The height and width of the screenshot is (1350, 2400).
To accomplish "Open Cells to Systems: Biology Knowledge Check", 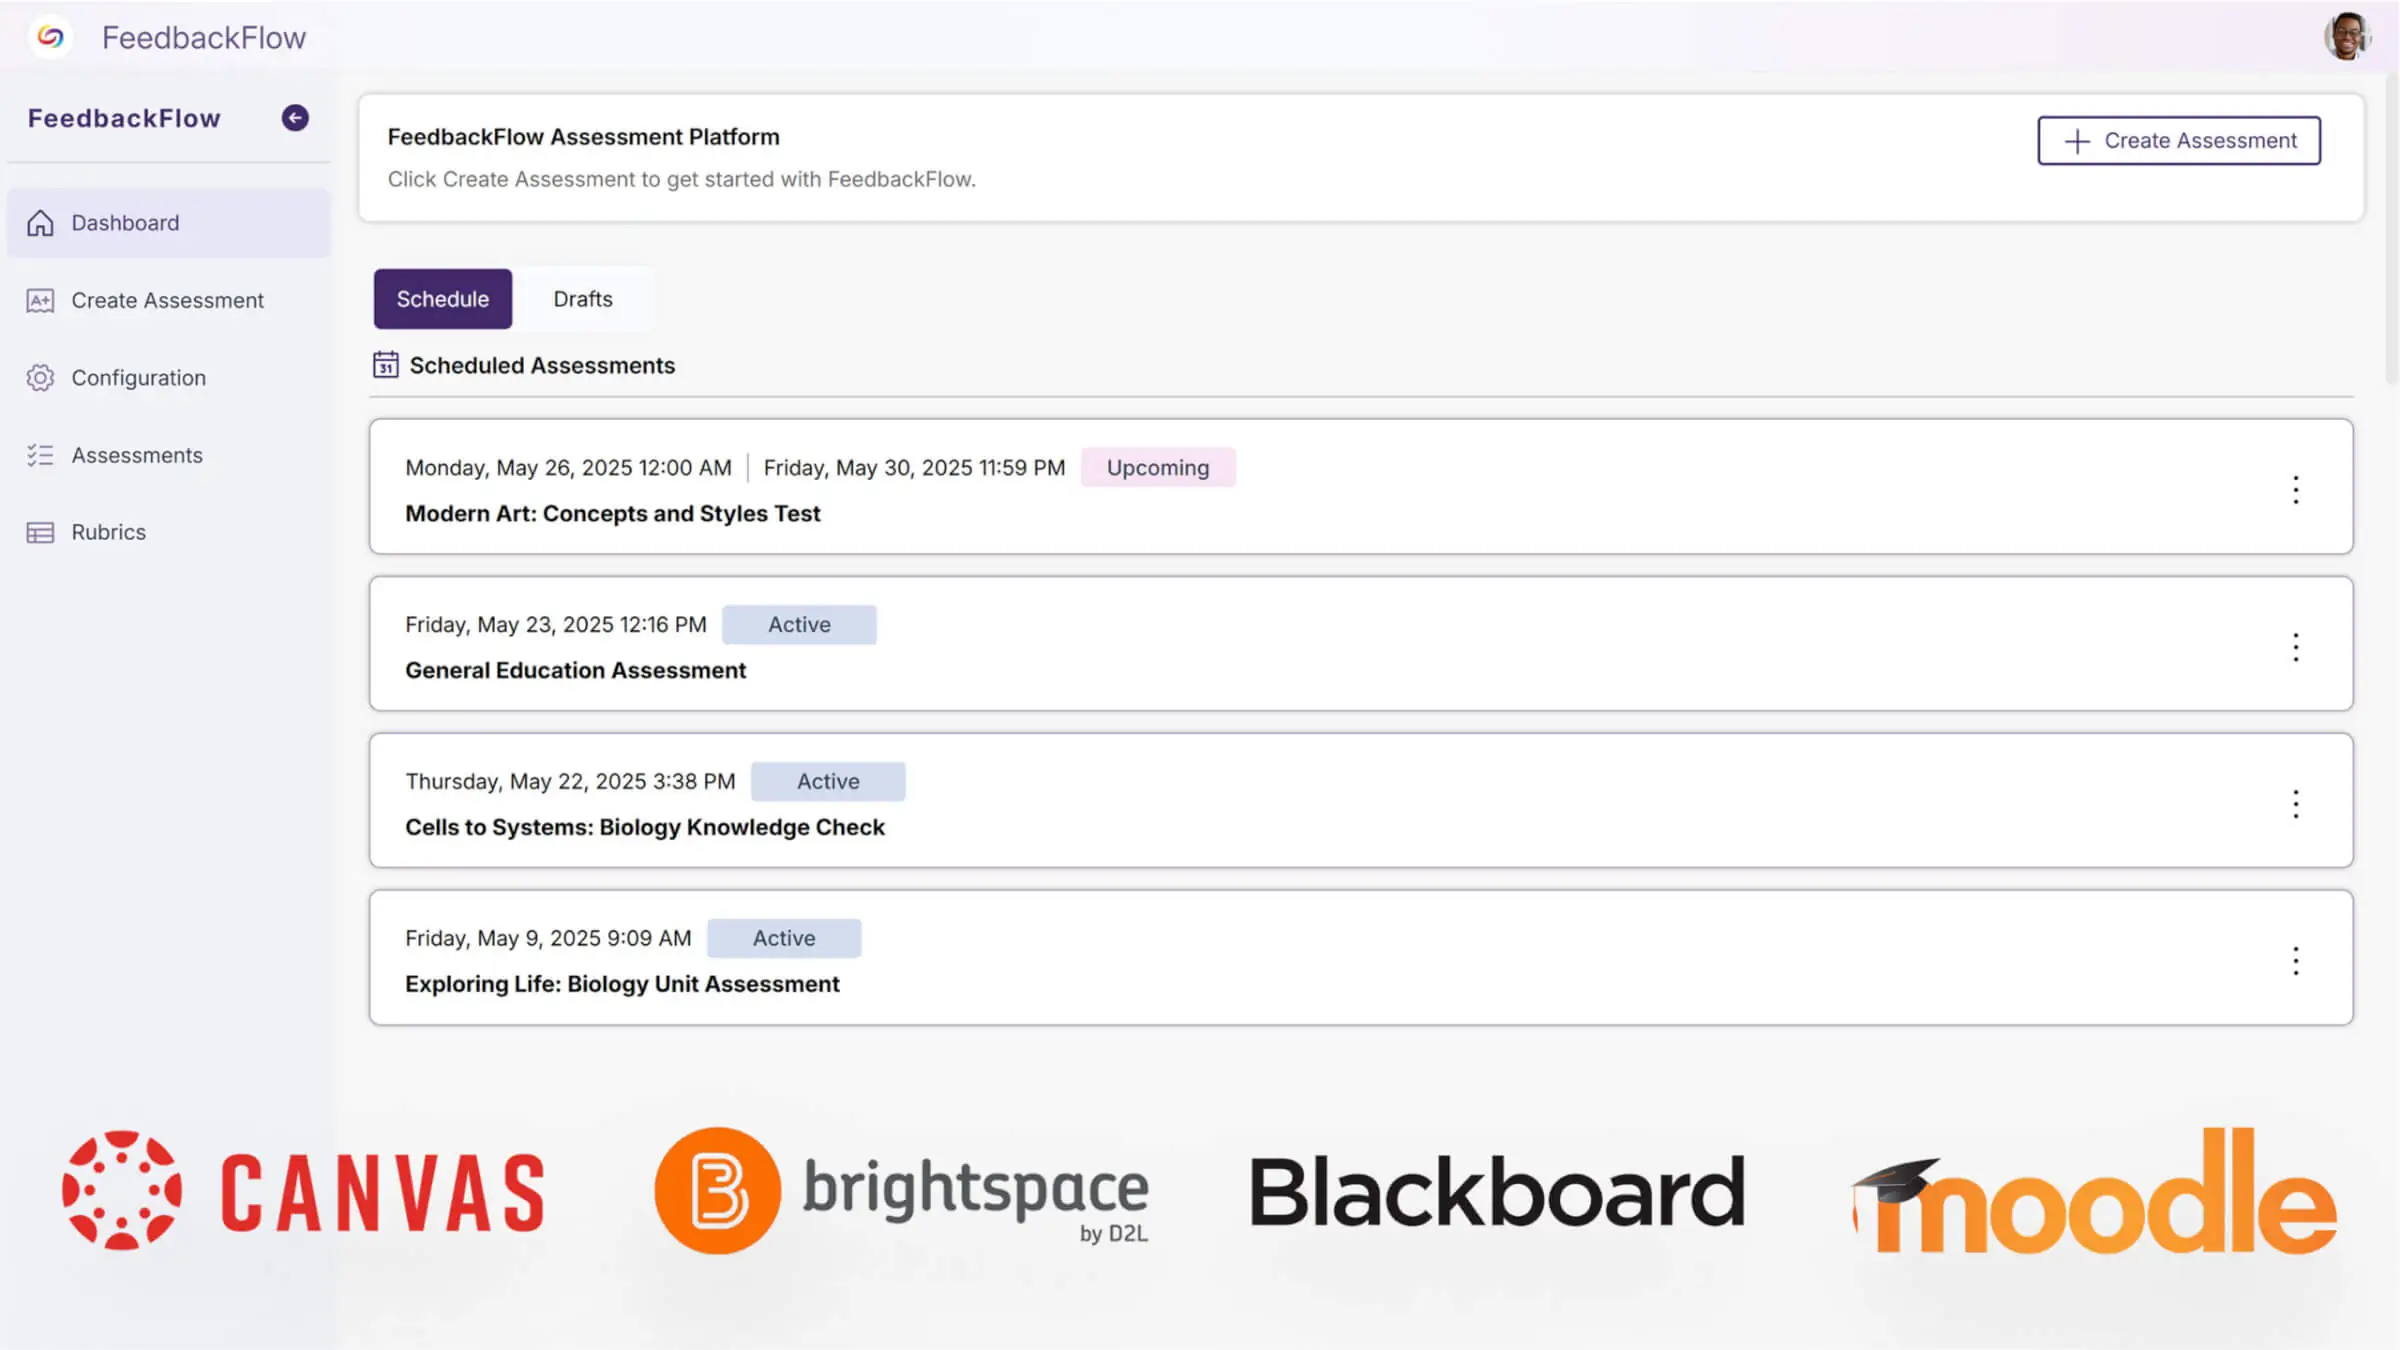I will [645, 828].
